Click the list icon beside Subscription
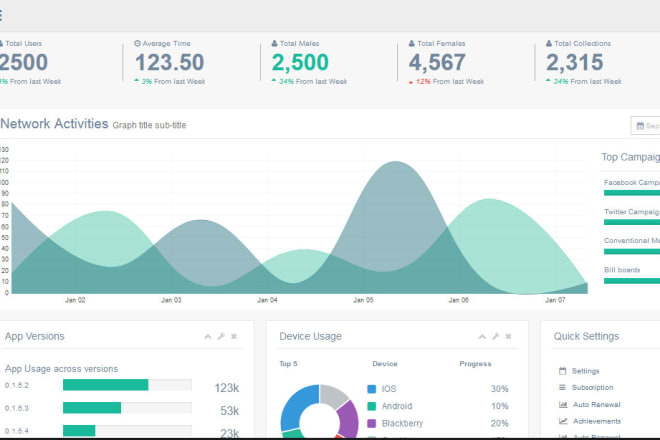Image resolution: width=660 pixels, height=440 pixels. [x=562, y=387]
